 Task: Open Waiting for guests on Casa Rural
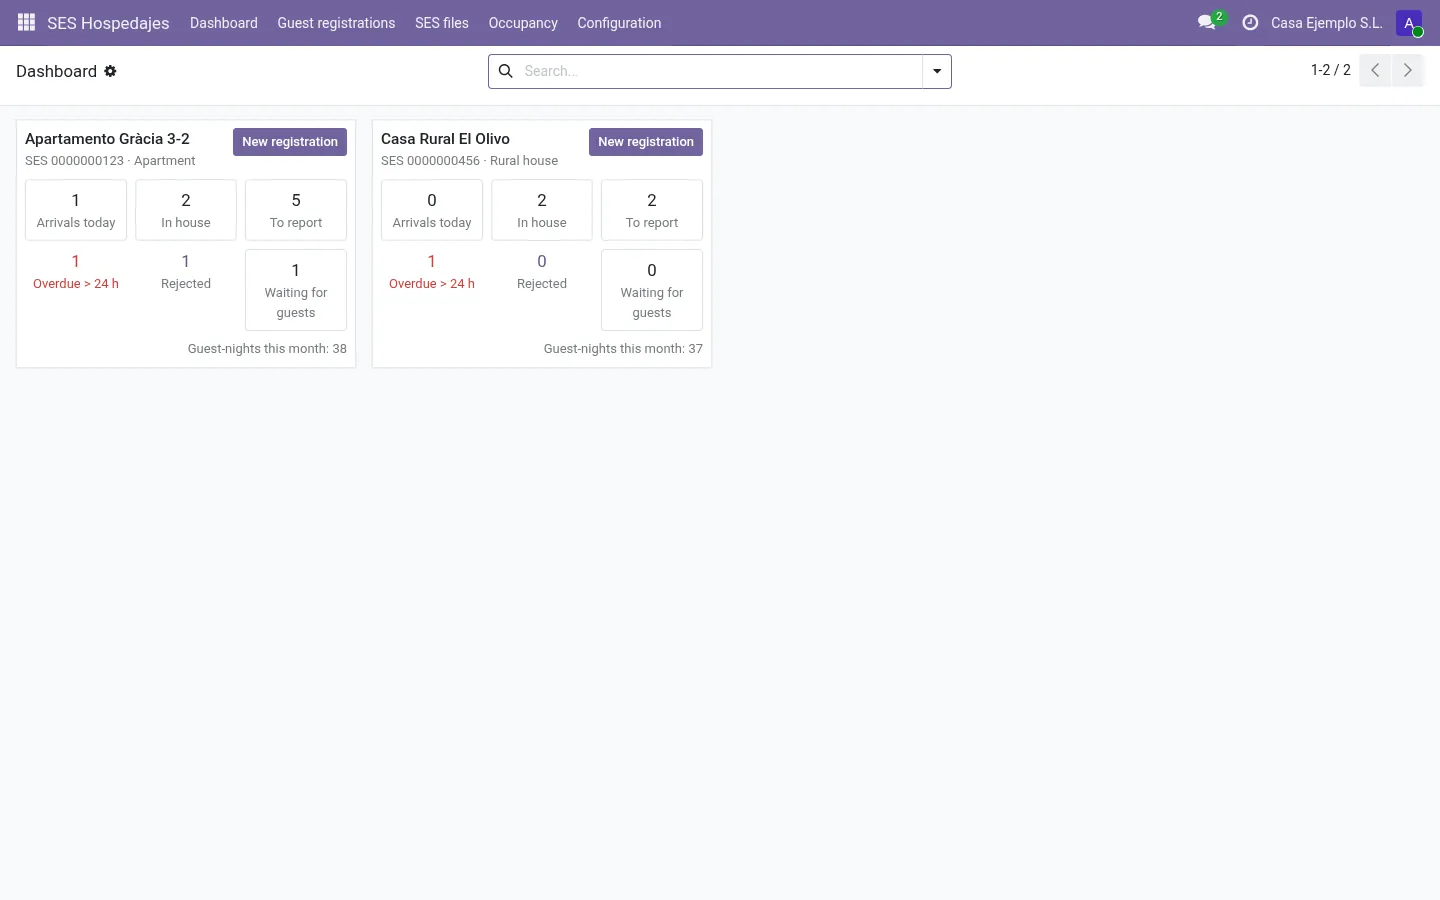coord(652,290)
